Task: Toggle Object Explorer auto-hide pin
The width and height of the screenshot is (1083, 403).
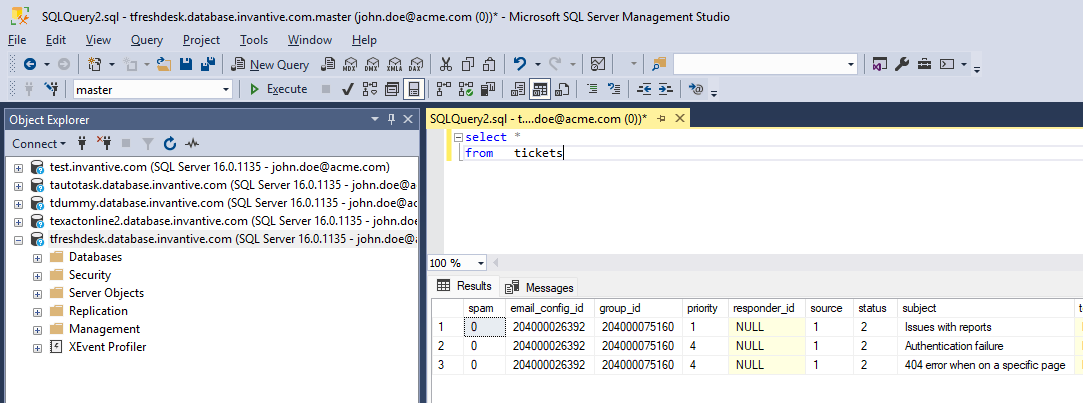Action: [391, 120]
